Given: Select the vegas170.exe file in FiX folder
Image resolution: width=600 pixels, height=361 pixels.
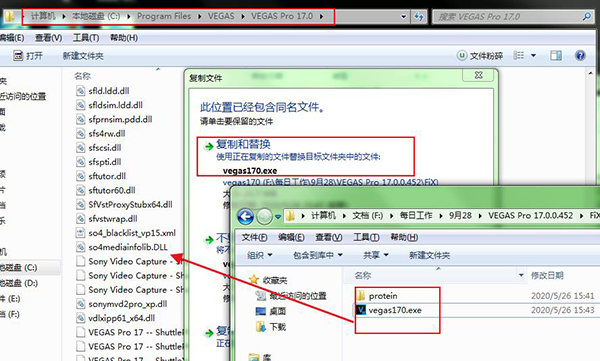Looking at the screenshot, I should click(x=395, y=310).
